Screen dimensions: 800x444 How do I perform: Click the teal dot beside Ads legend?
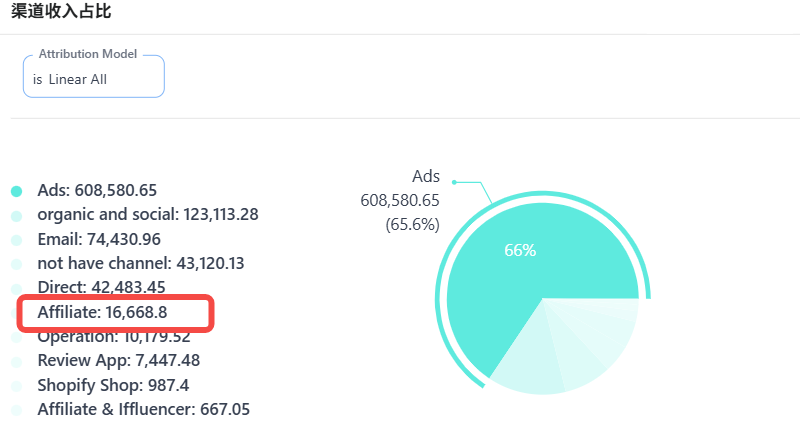pos(16,190)
